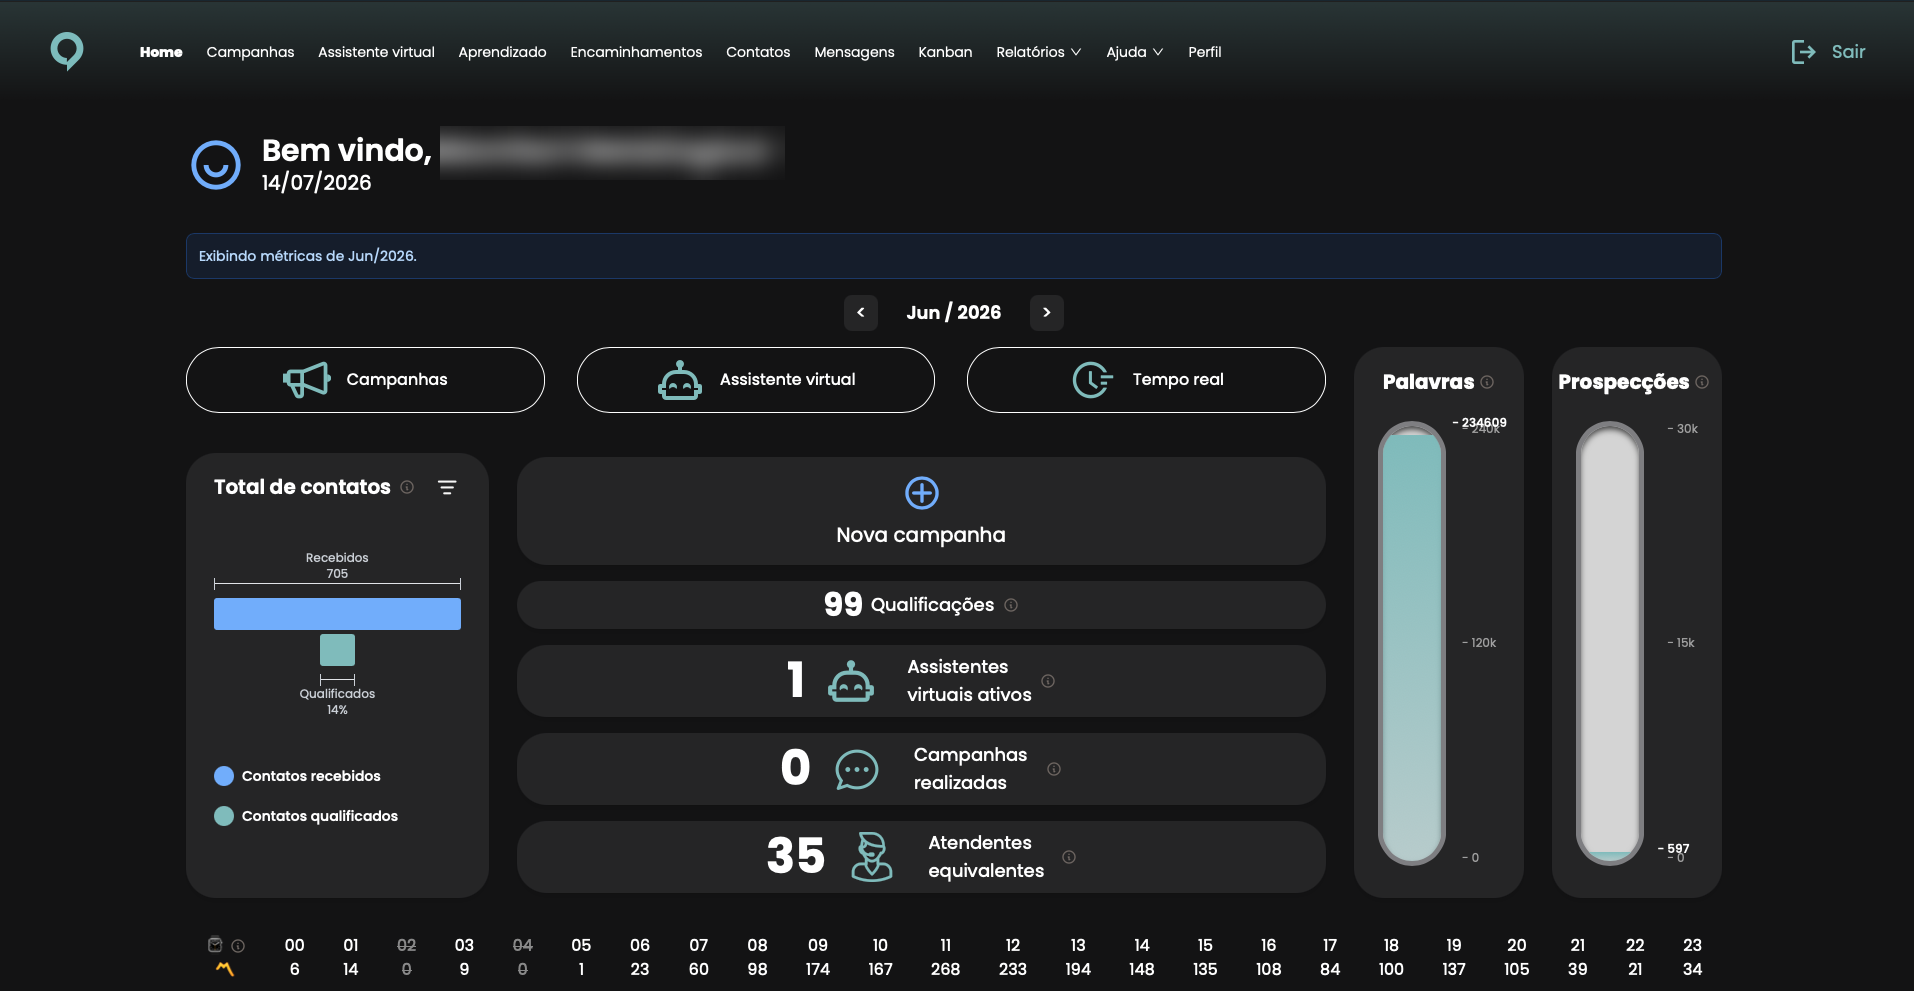Click info icon beside Assistentes virtuais ativos
Screen dimensions: 1914x991
point(1048,681)
